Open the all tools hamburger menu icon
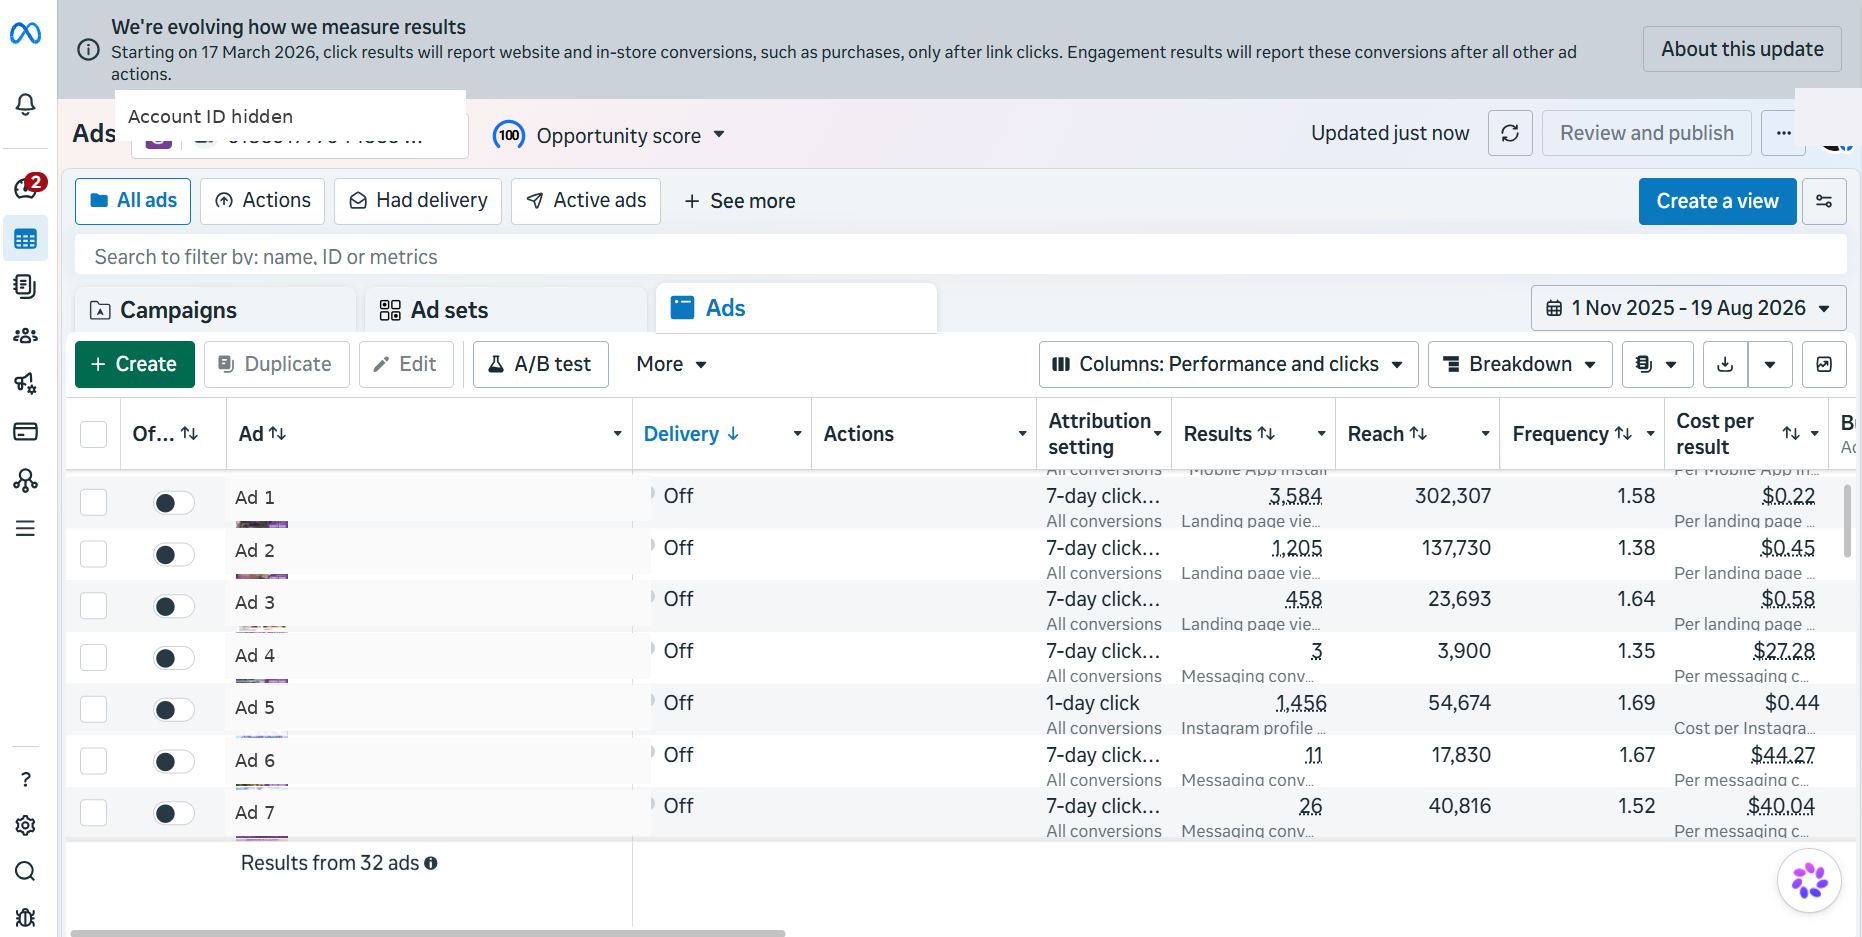 coord(25,528)
